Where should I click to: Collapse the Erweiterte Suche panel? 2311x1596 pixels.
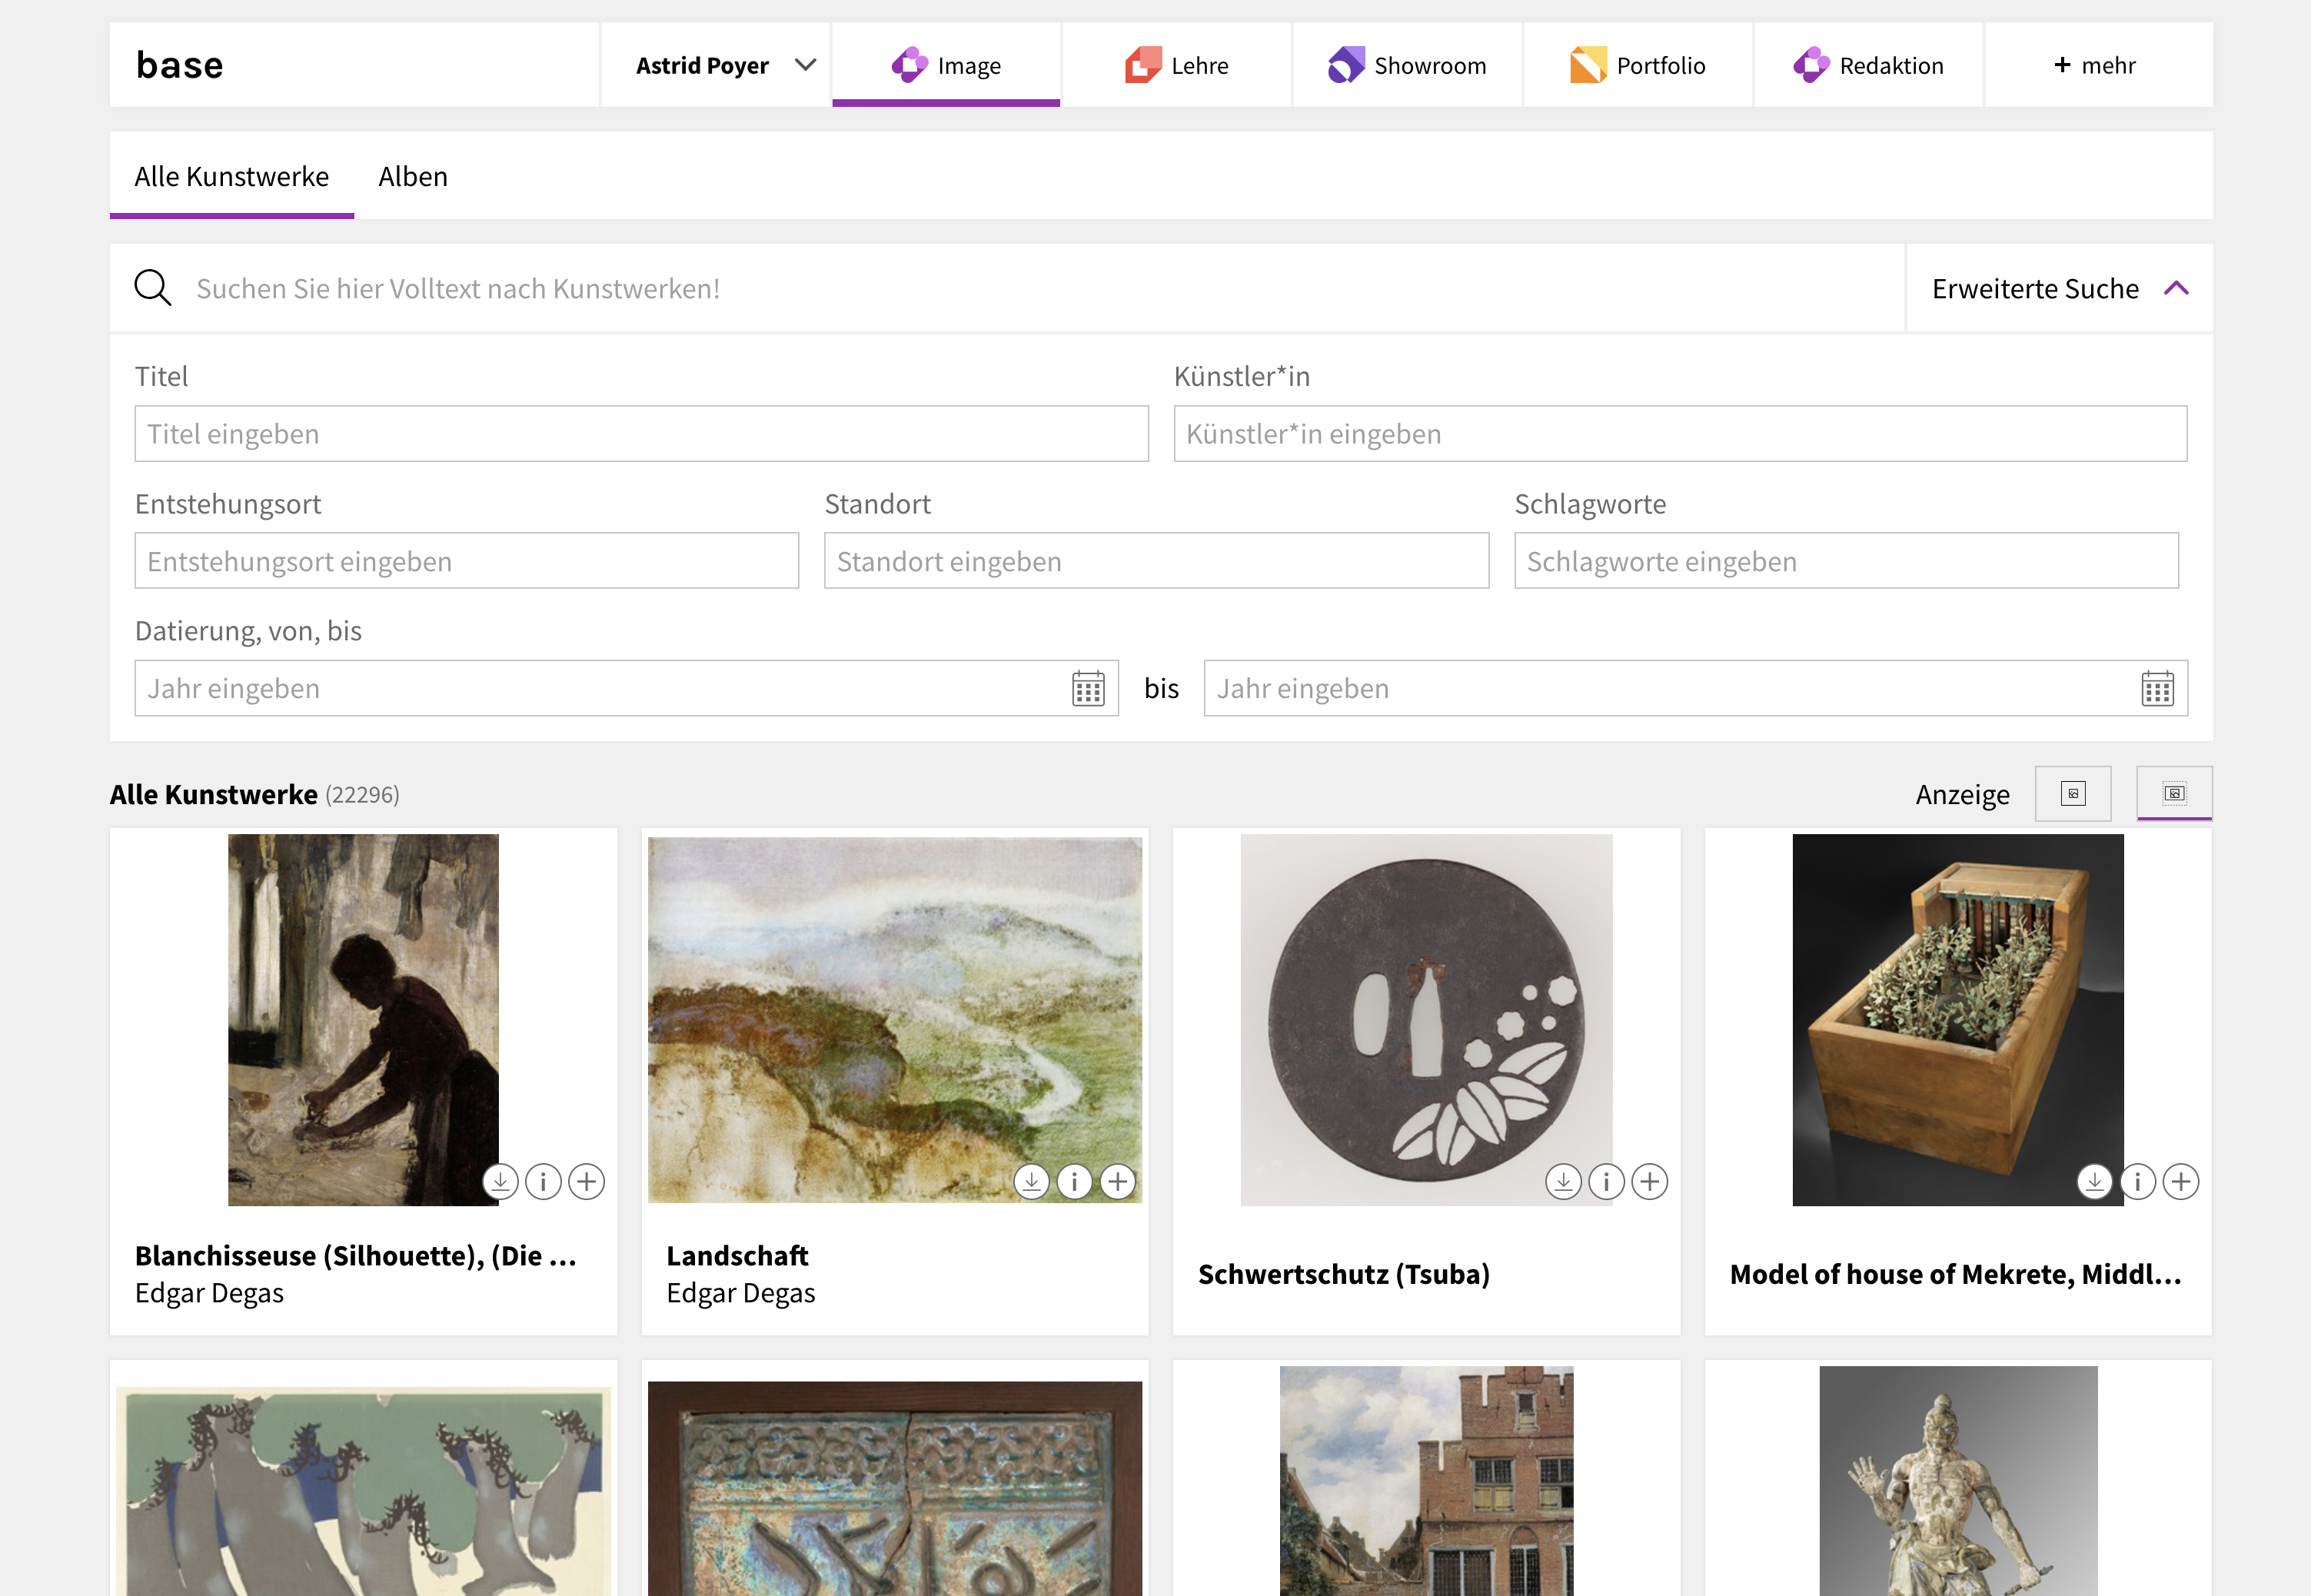click(2060, 288)
